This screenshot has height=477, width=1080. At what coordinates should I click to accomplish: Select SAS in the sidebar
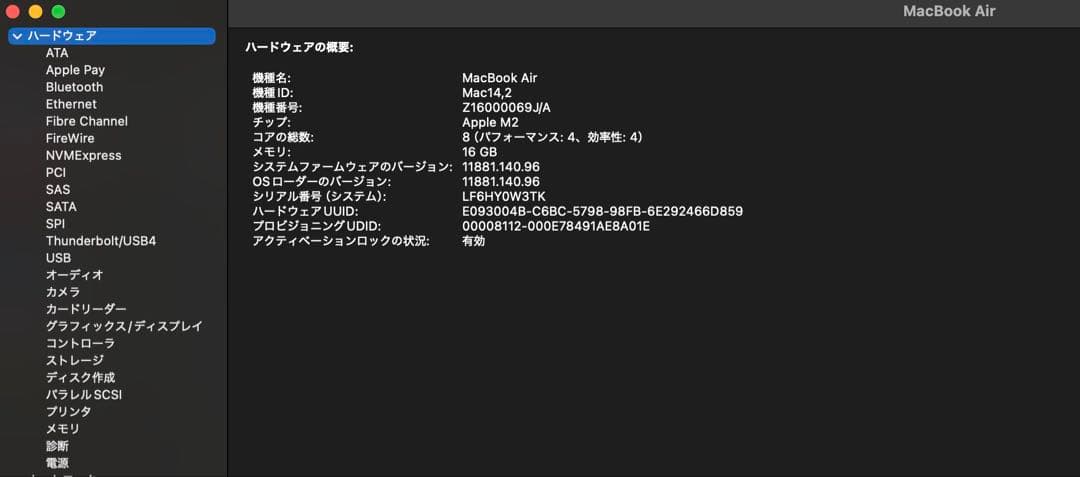pos(58,189)
